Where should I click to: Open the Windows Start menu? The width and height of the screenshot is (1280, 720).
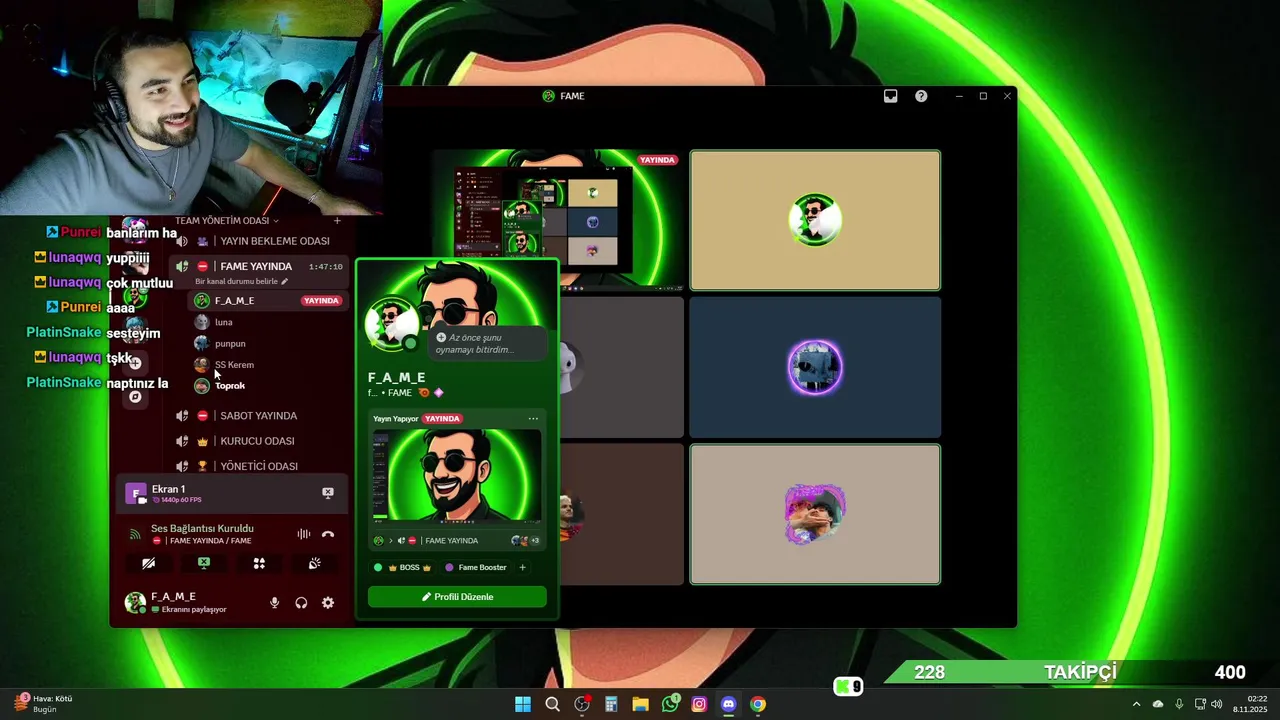pyautogui.click(x=523, y=704)
